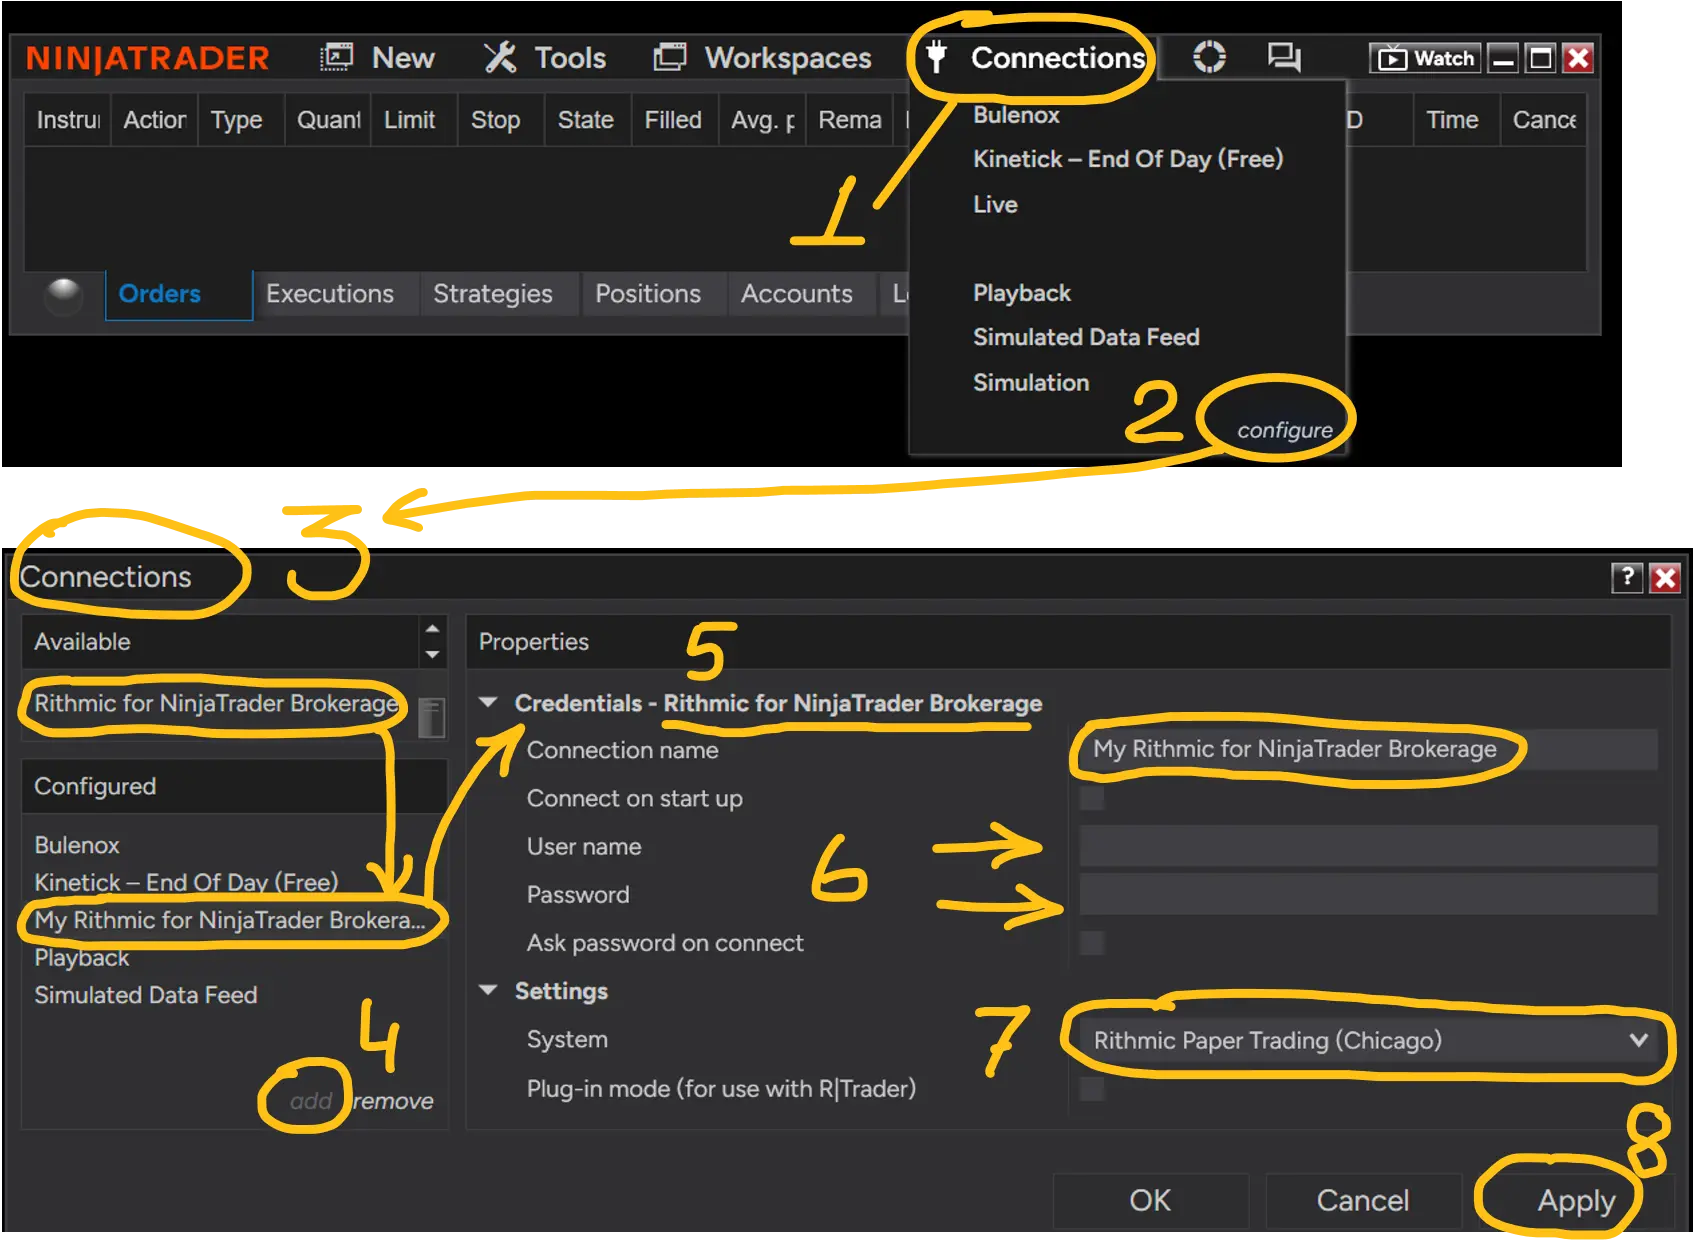The image size is (1693, 1250).
Task: Select Kinetick End Of Day in Configured list
Action: click(x=186, y=882)
